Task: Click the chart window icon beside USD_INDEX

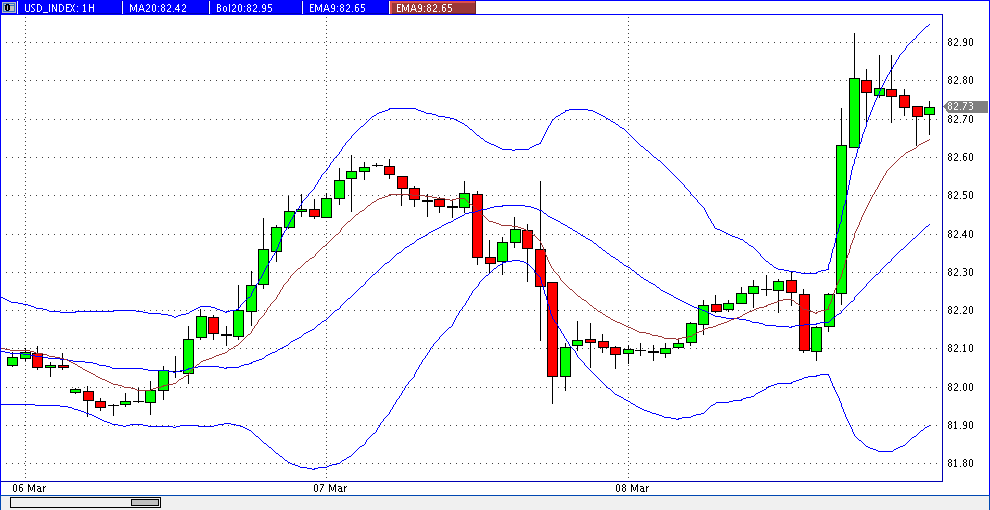Action: point(11,8)
